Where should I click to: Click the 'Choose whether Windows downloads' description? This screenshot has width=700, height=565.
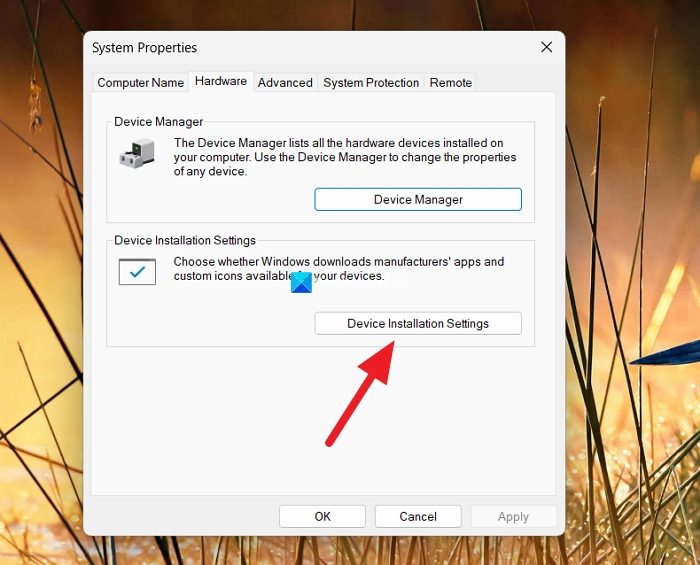(x=339, y=269)
